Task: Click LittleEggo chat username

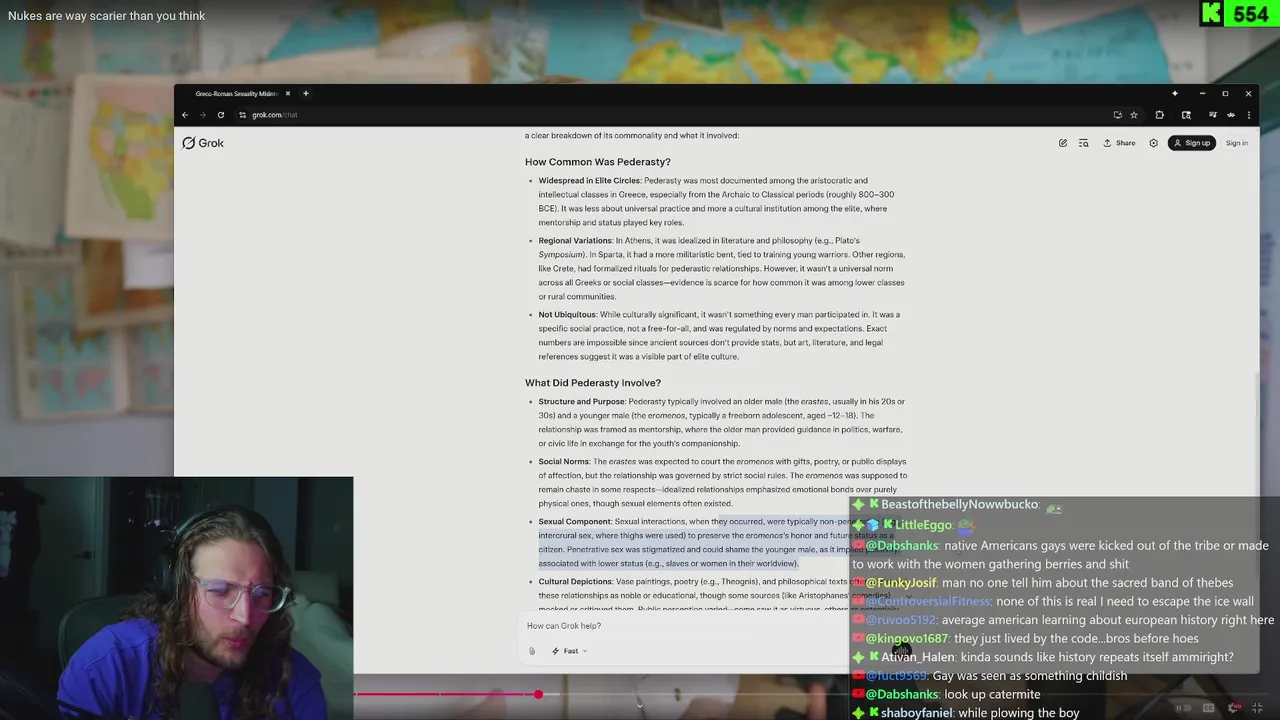Action: point(924,525)
